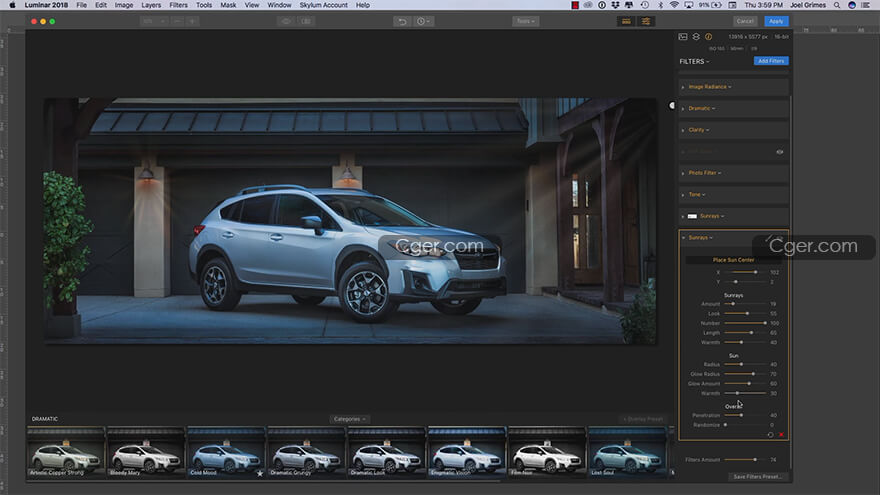Open Spotlight search in the menu bar

click(x=837, y=5)
